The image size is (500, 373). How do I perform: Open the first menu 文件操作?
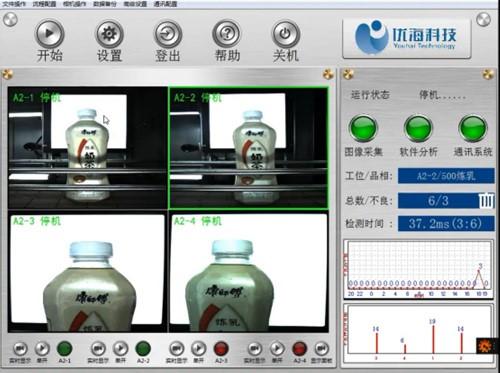click(x=14, y=4)
